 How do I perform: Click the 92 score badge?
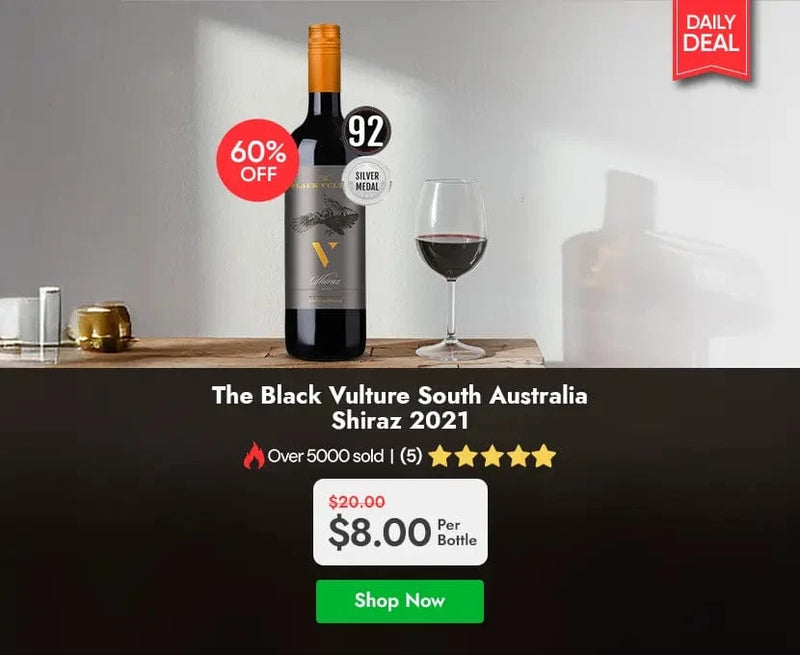point(366,131)
